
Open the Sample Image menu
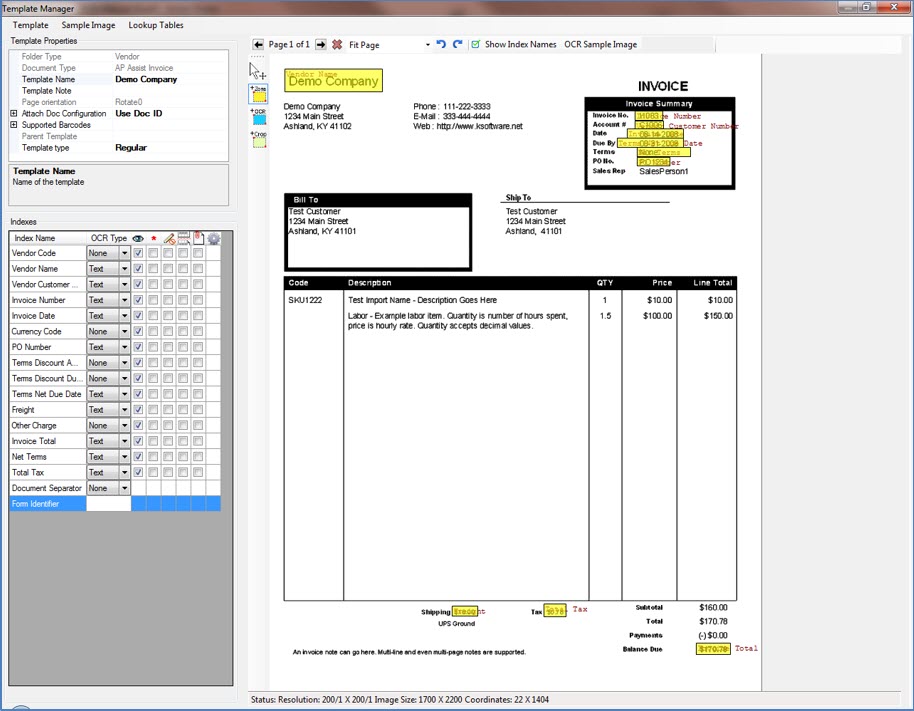[88, 25]
